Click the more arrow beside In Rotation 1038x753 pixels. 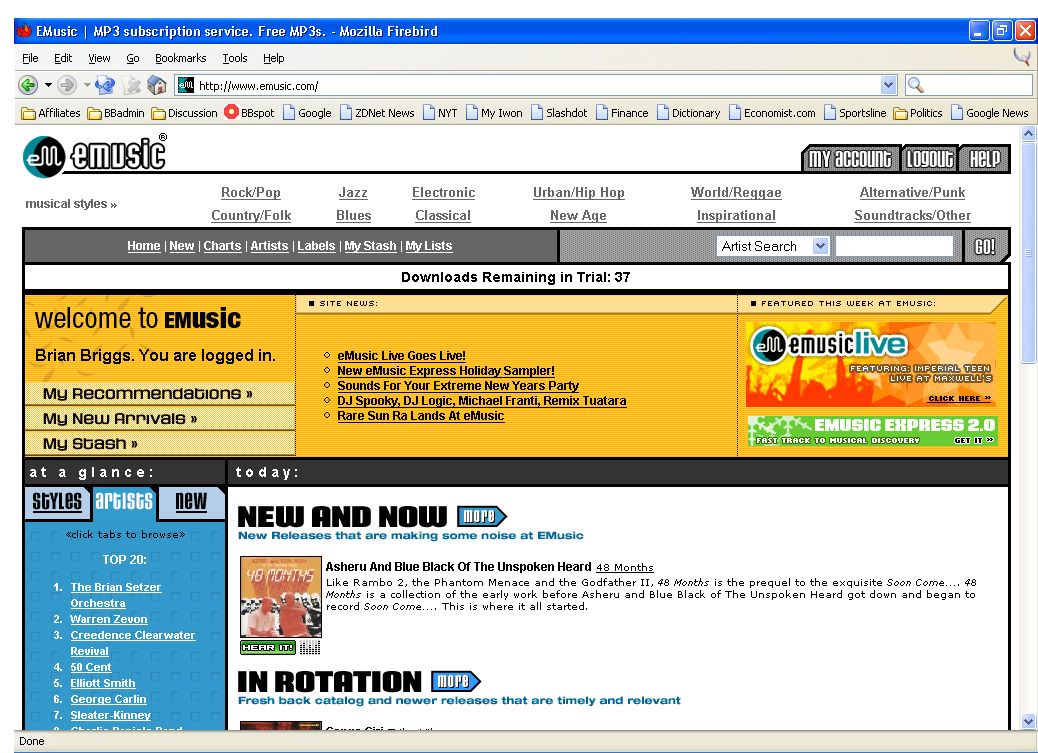click(455, 681)
